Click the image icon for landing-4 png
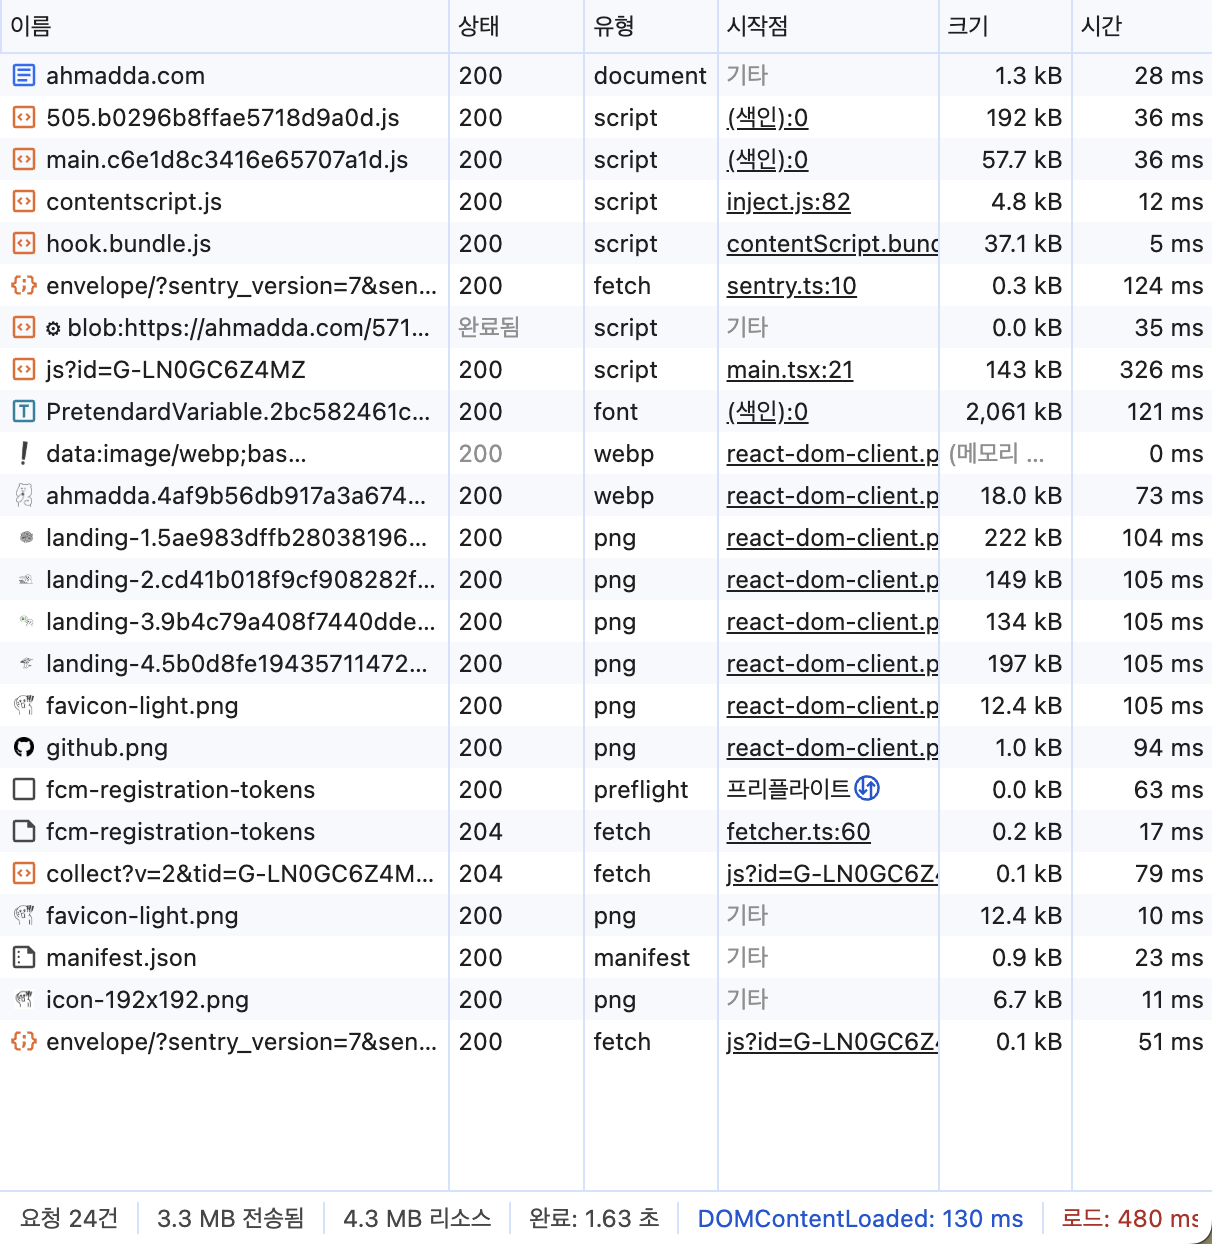 pyautogui.click(x=26, y=663)
